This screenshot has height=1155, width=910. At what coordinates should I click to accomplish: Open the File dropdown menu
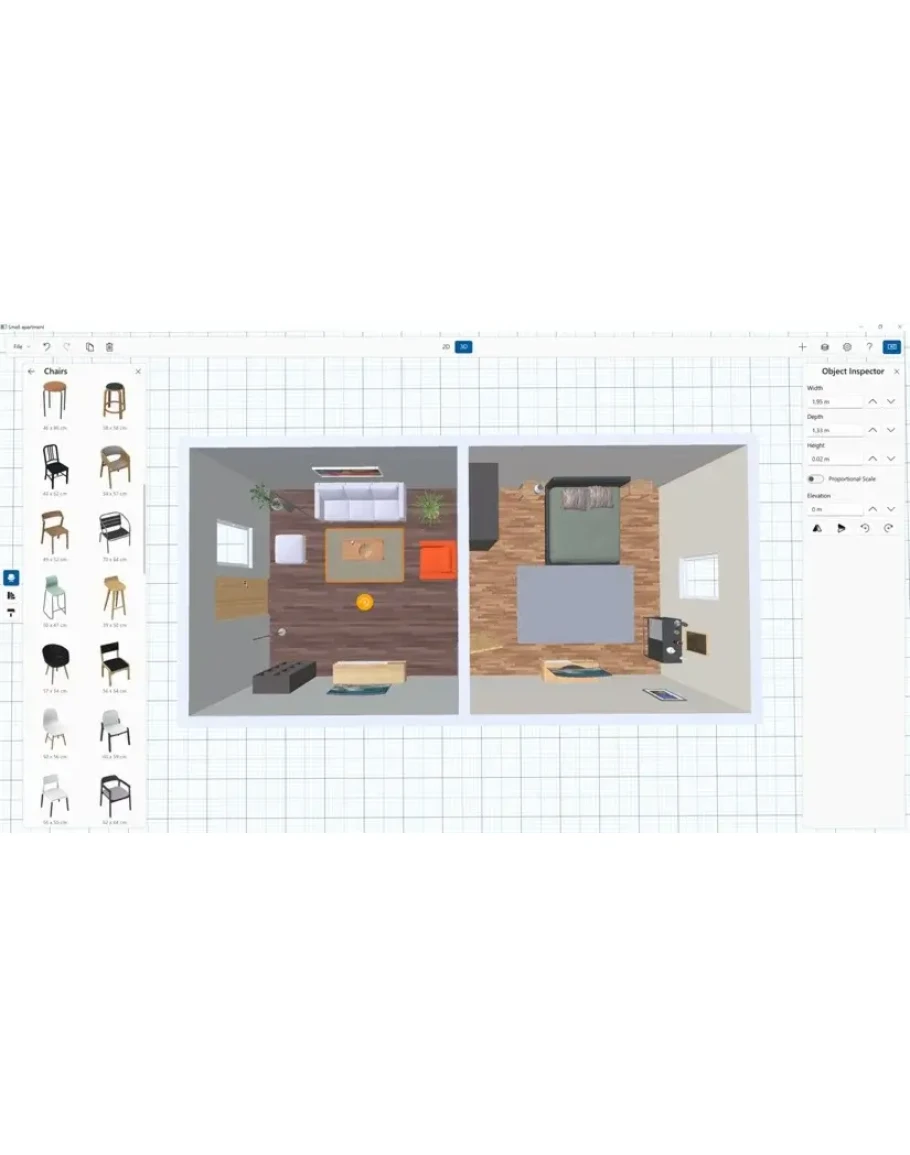[x=19, y=347]
